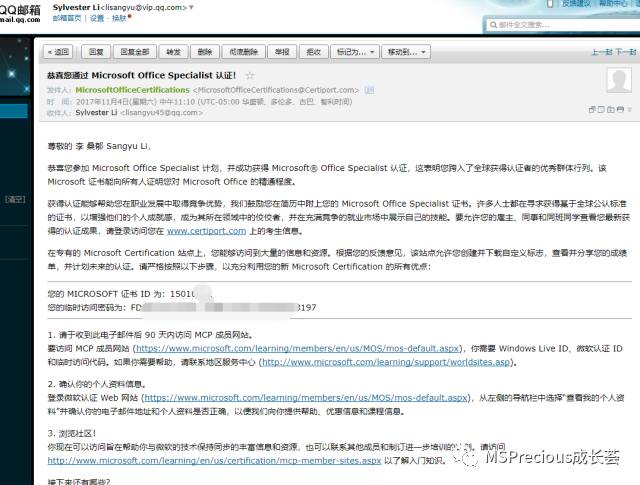
Task: Open the 移动到... dropdown
Action: (x=406, y=52)
